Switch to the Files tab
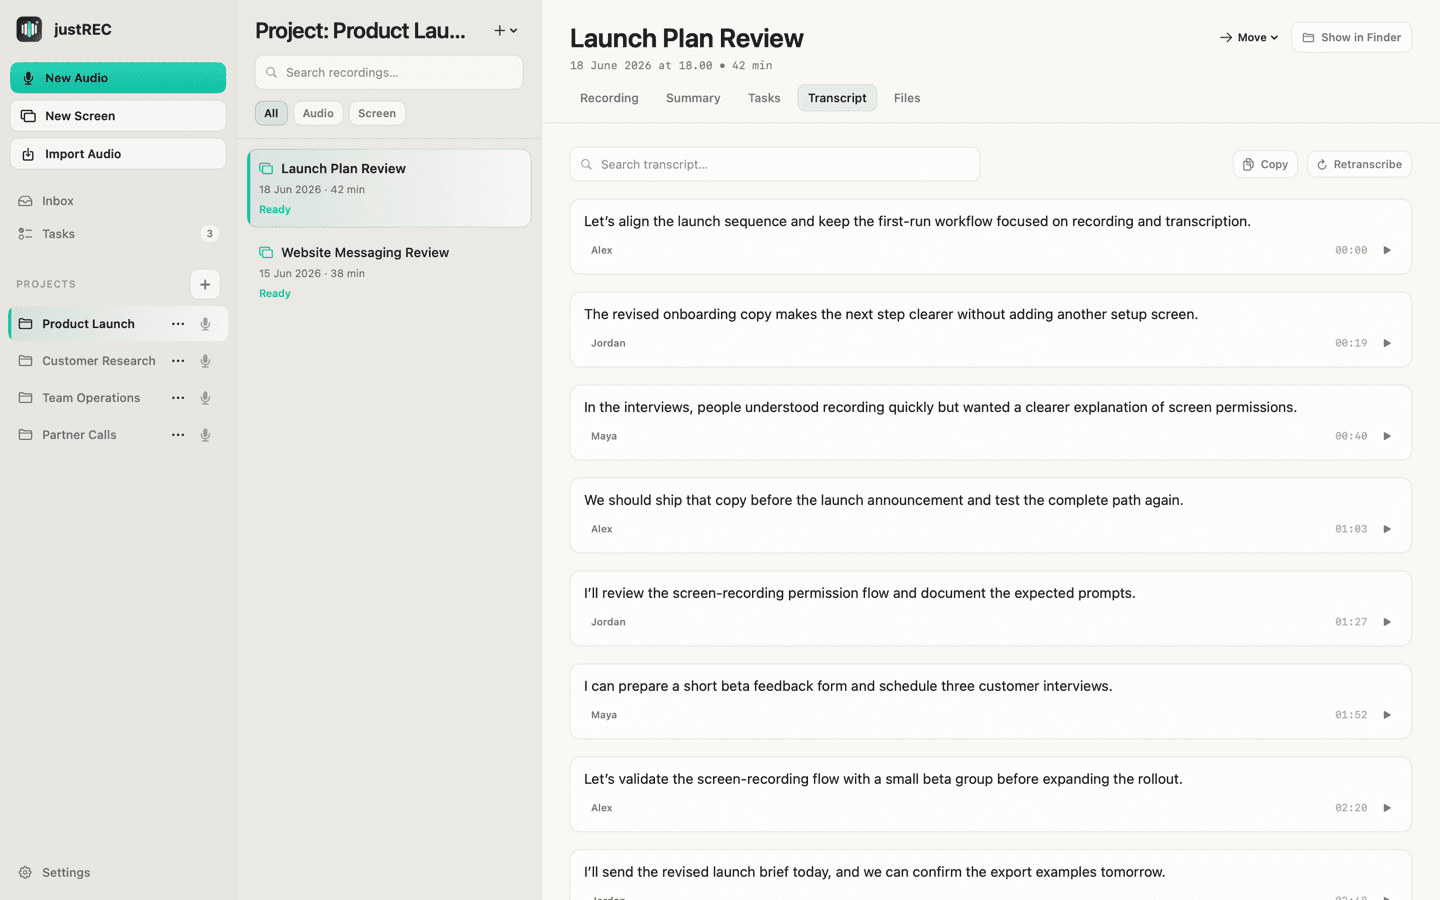 point(907,98)
